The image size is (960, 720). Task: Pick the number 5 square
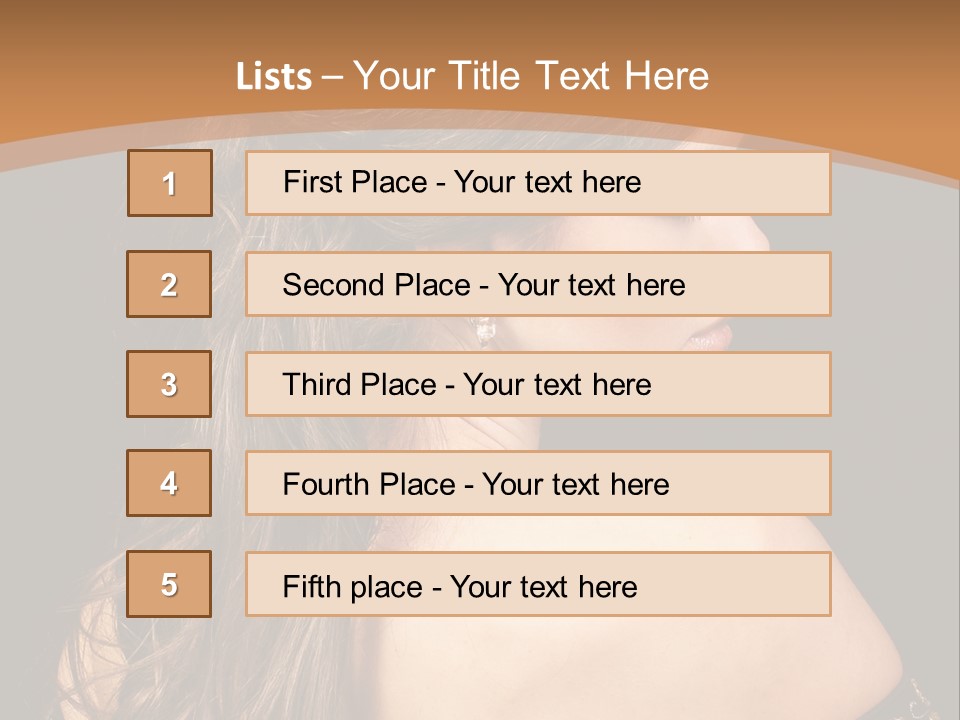click(x=169, y=584)
